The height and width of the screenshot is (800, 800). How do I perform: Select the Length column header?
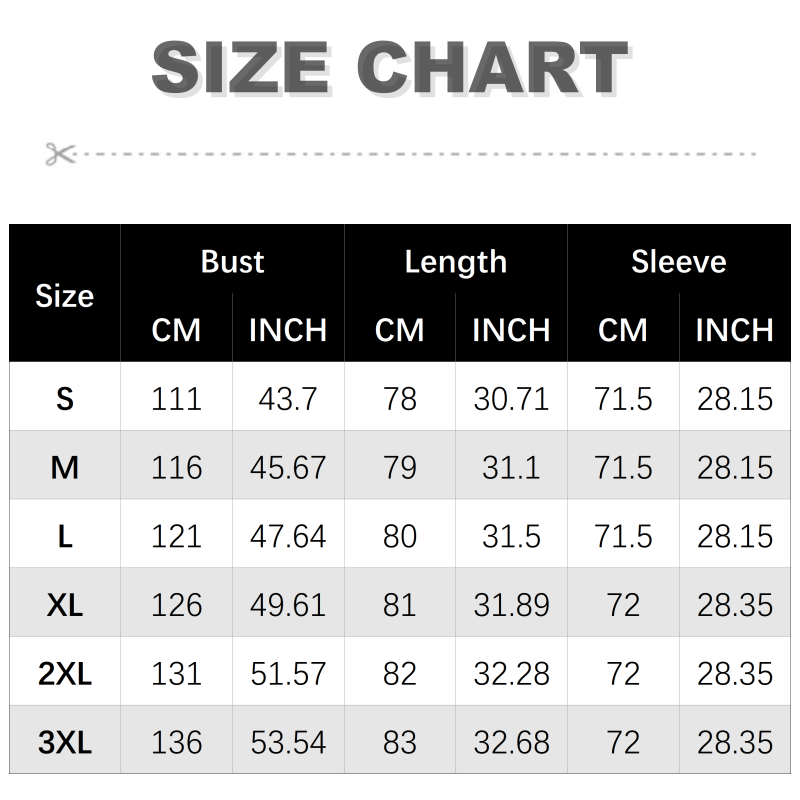[x=455, y=262]
